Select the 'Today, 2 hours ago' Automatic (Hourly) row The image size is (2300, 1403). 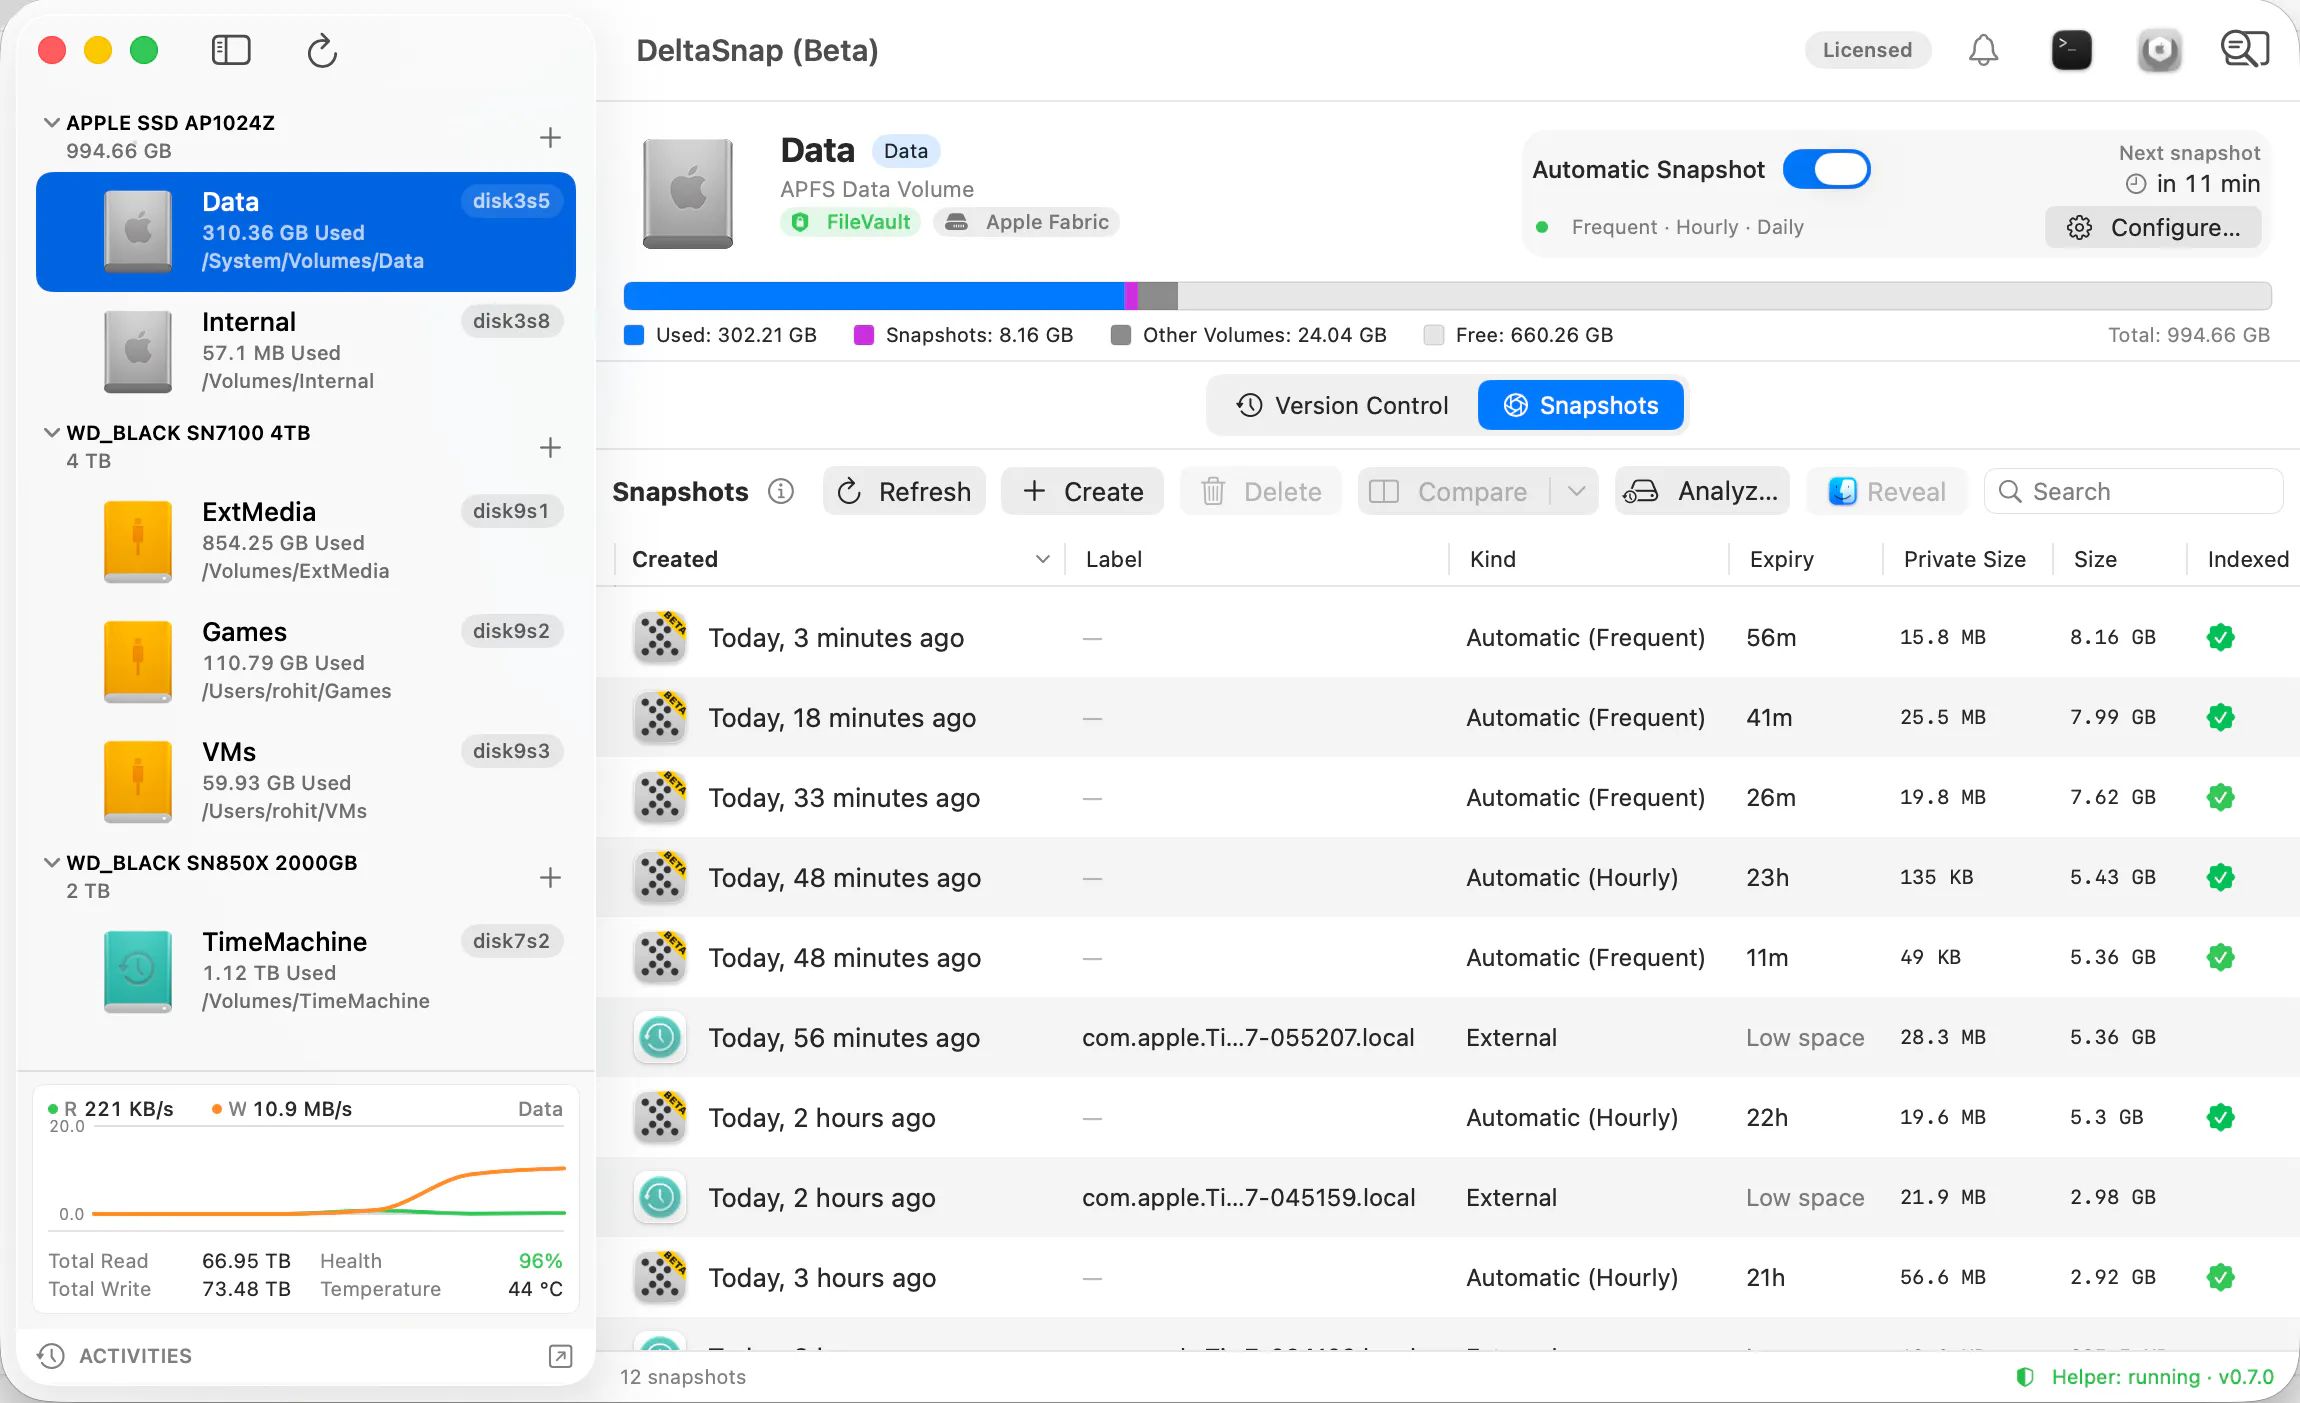[x=1448, y=1117]
